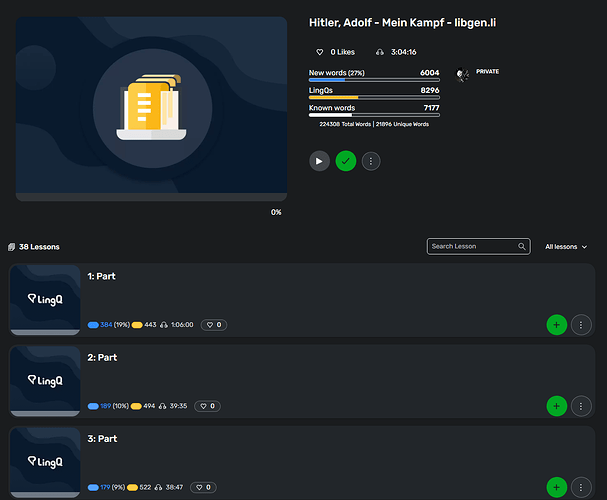
Task: Expand the All lessons filter dropdown
Action: point(566,247)
